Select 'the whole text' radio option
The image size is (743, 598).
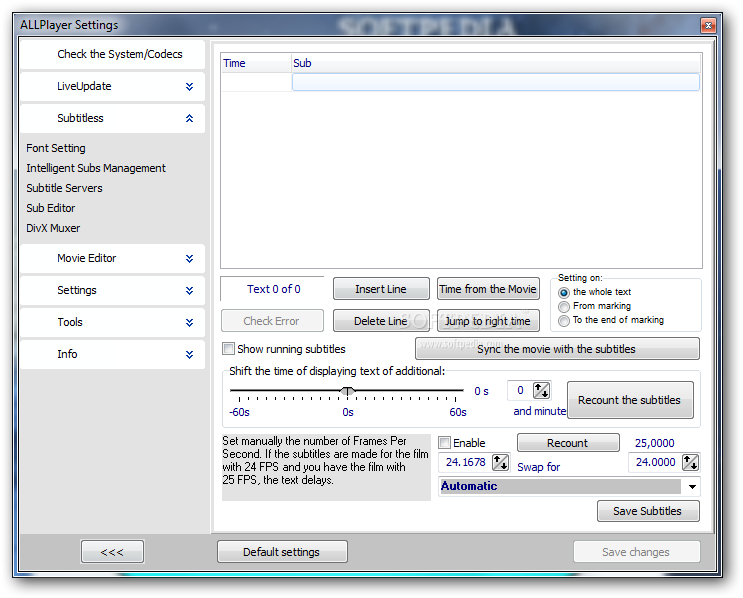pos(563,292)
